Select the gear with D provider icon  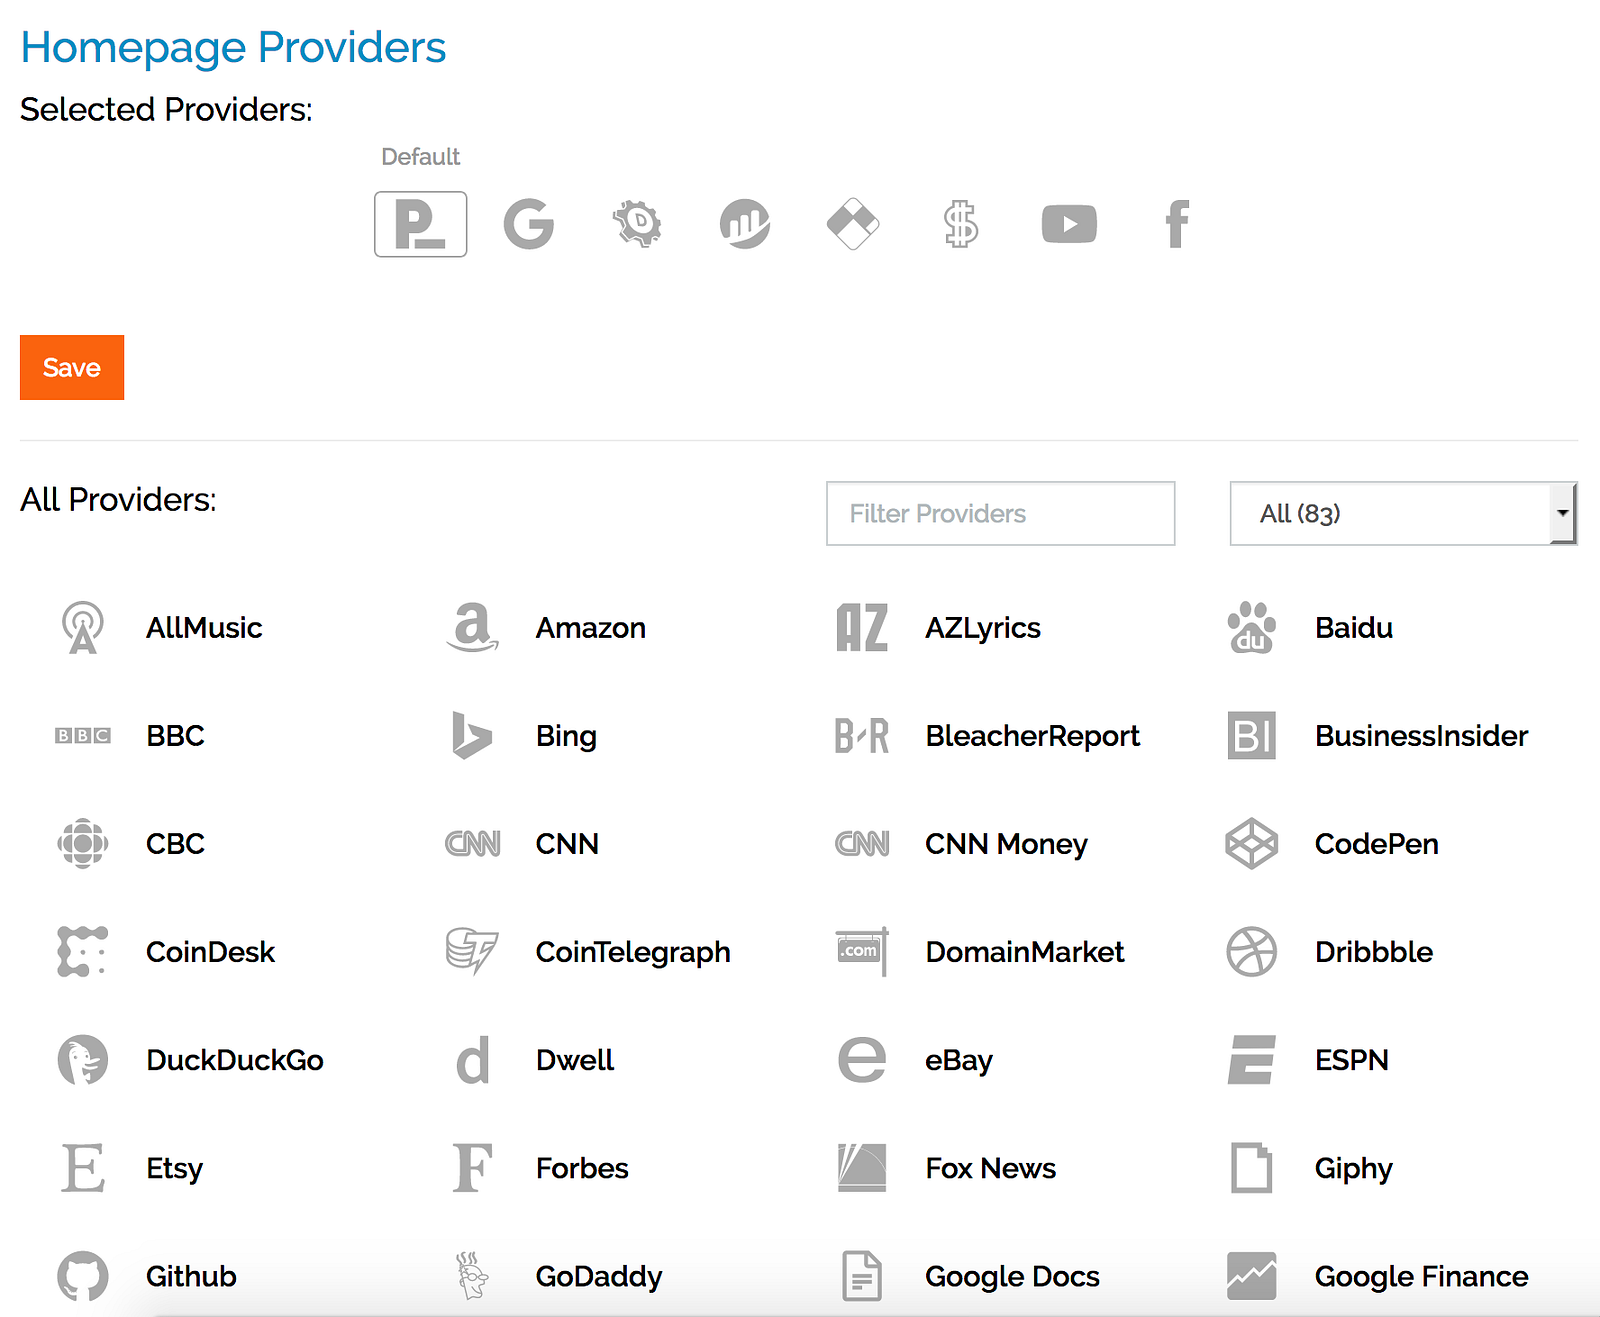[637, 223]
